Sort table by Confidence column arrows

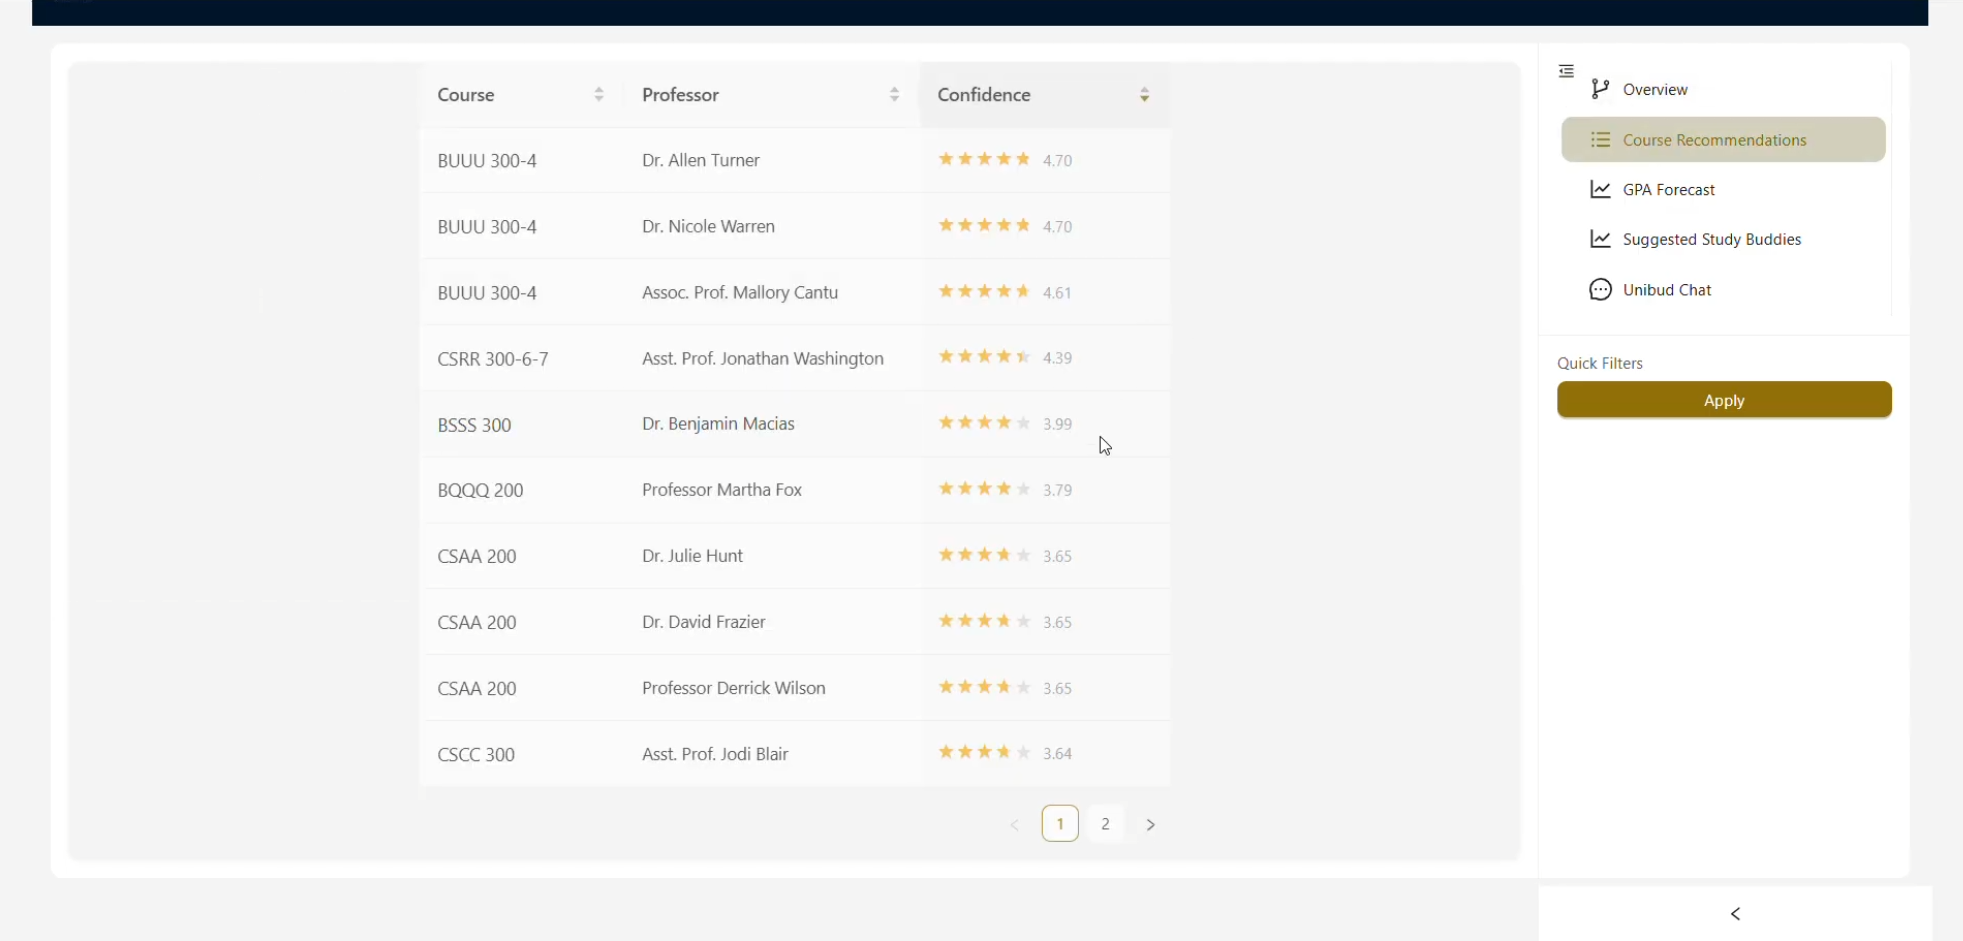[1145, 95]
